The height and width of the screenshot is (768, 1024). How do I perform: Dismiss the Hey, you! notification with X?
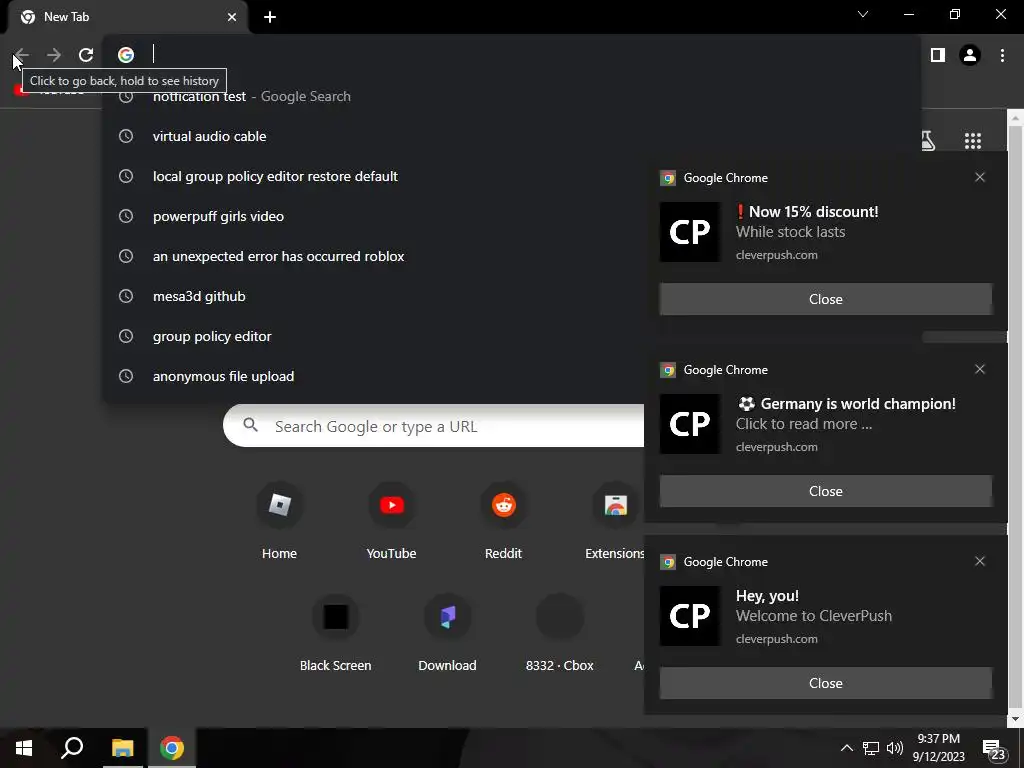980,561
